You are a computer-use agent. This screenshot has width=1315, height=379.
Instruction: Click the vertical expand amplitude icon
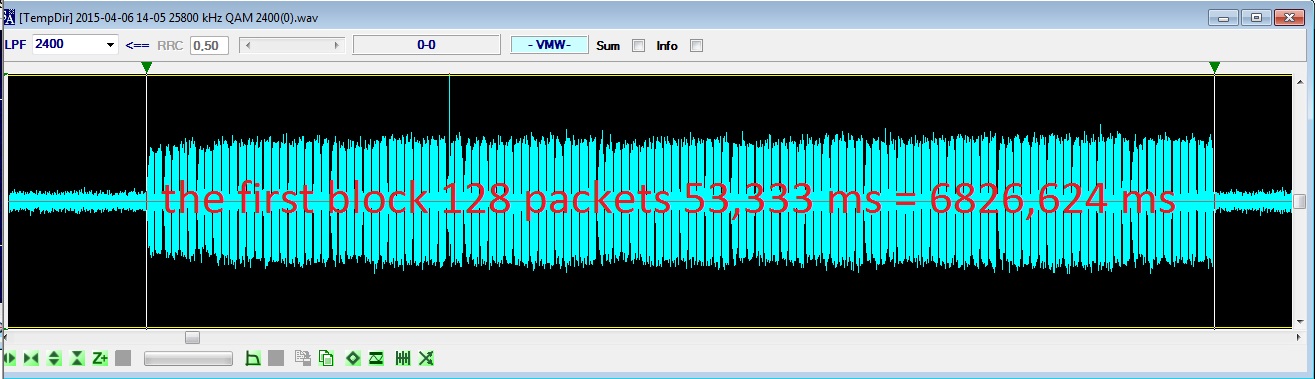[x=54, y=358]
